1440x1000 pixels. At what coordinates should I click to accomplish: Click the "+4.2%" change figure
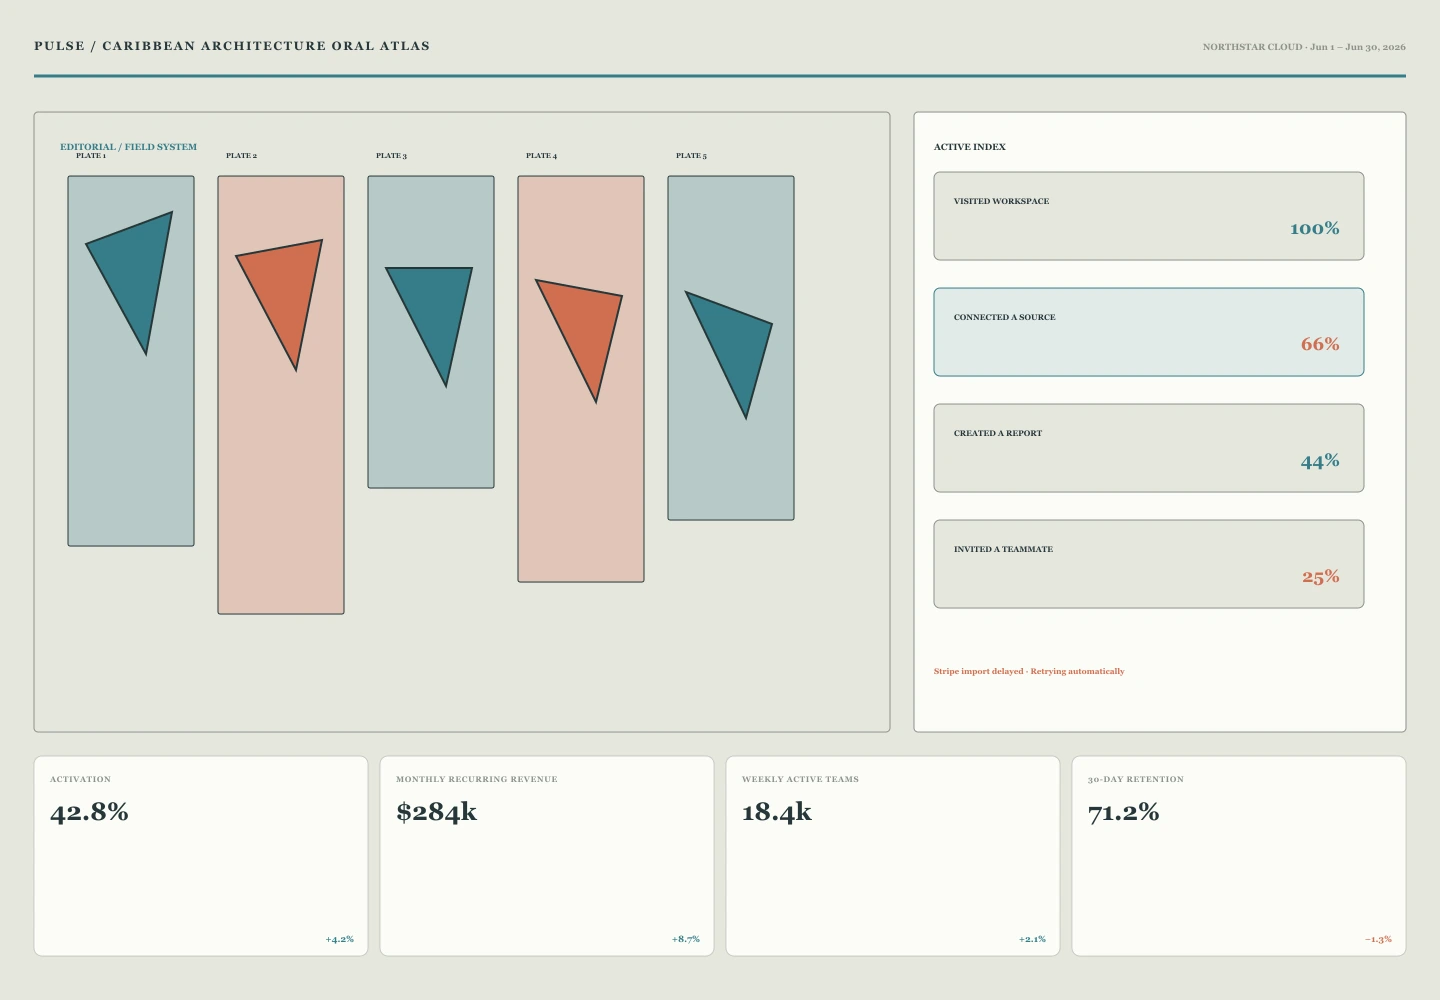pos(340,939)
